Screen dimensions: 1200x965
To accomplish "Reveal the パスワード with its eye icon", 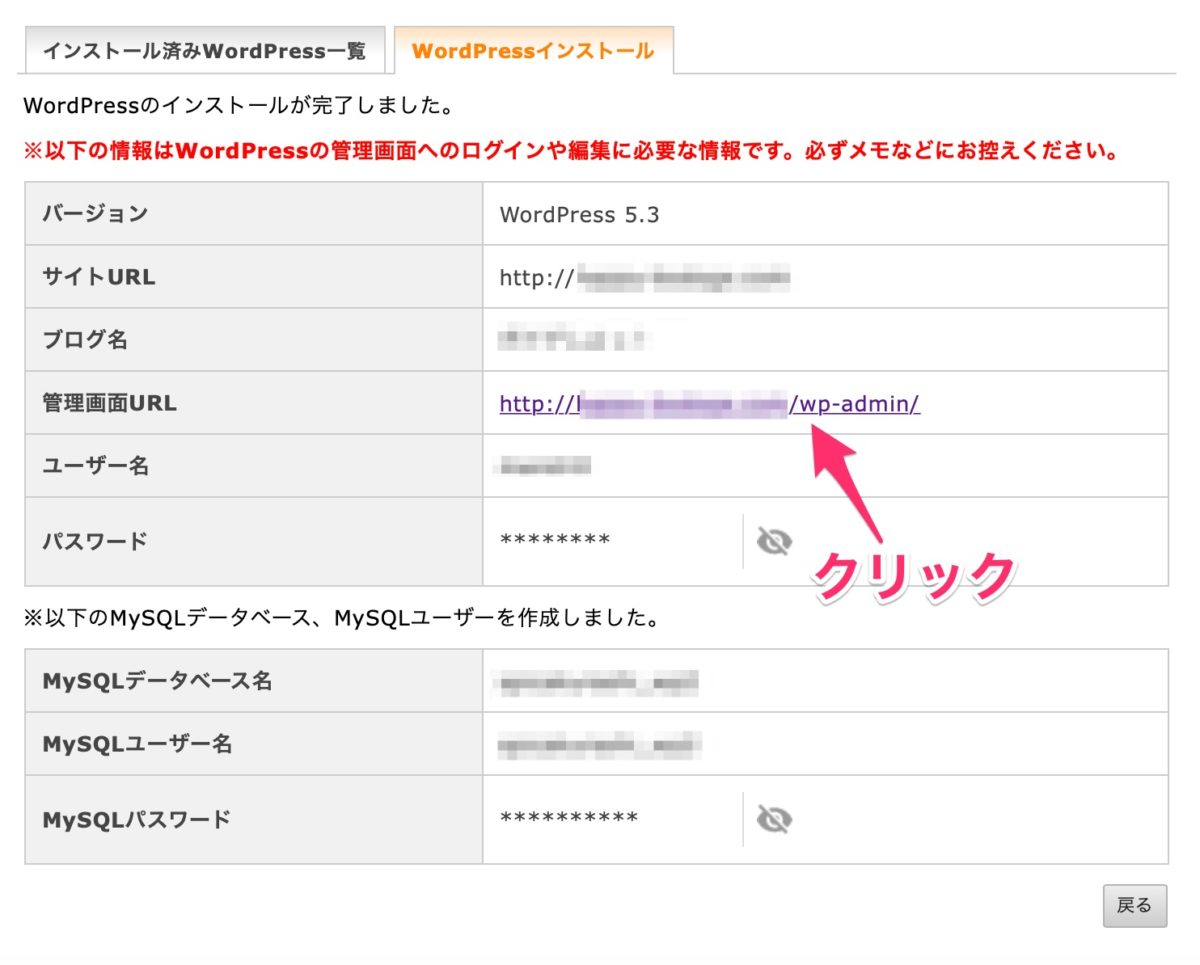I will click(x=774, y=542).
